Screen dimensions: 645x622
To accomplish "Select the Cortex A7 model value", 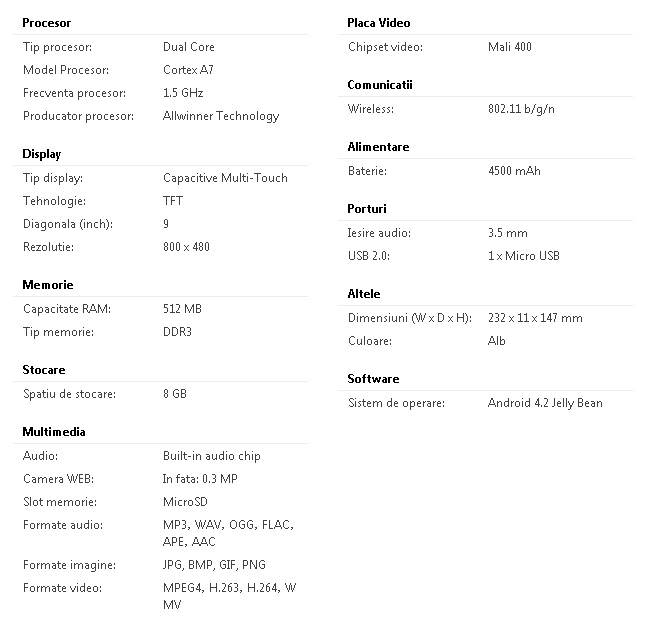I will click(188, 70).
